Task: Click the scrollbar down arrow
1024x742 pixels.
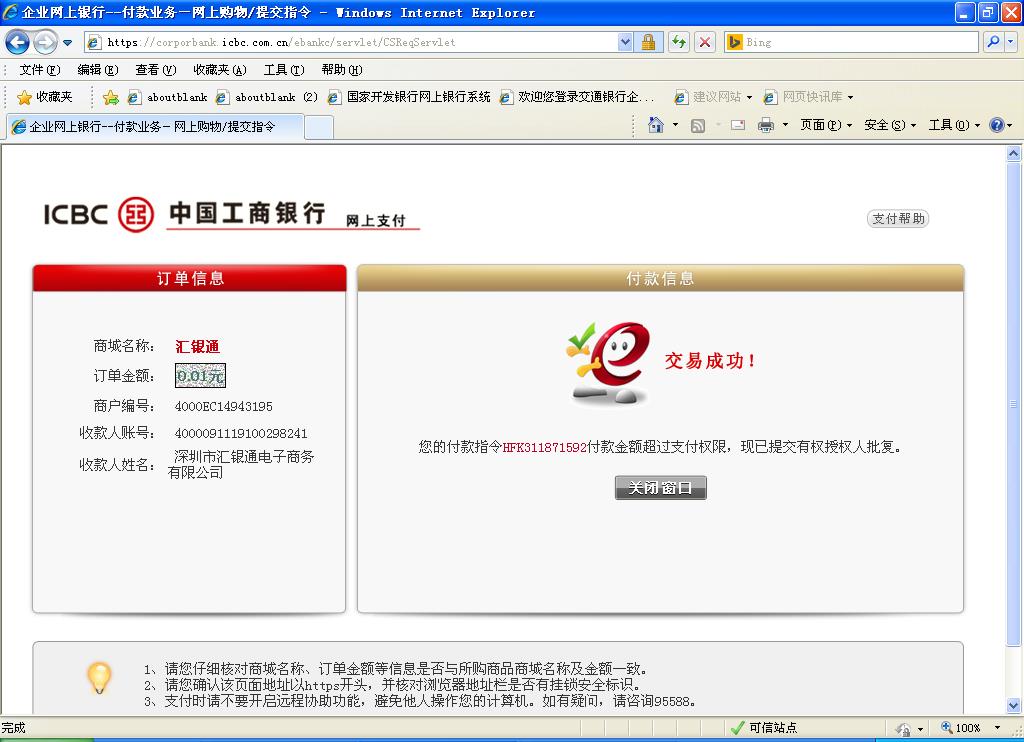Action: point(1013,705)
